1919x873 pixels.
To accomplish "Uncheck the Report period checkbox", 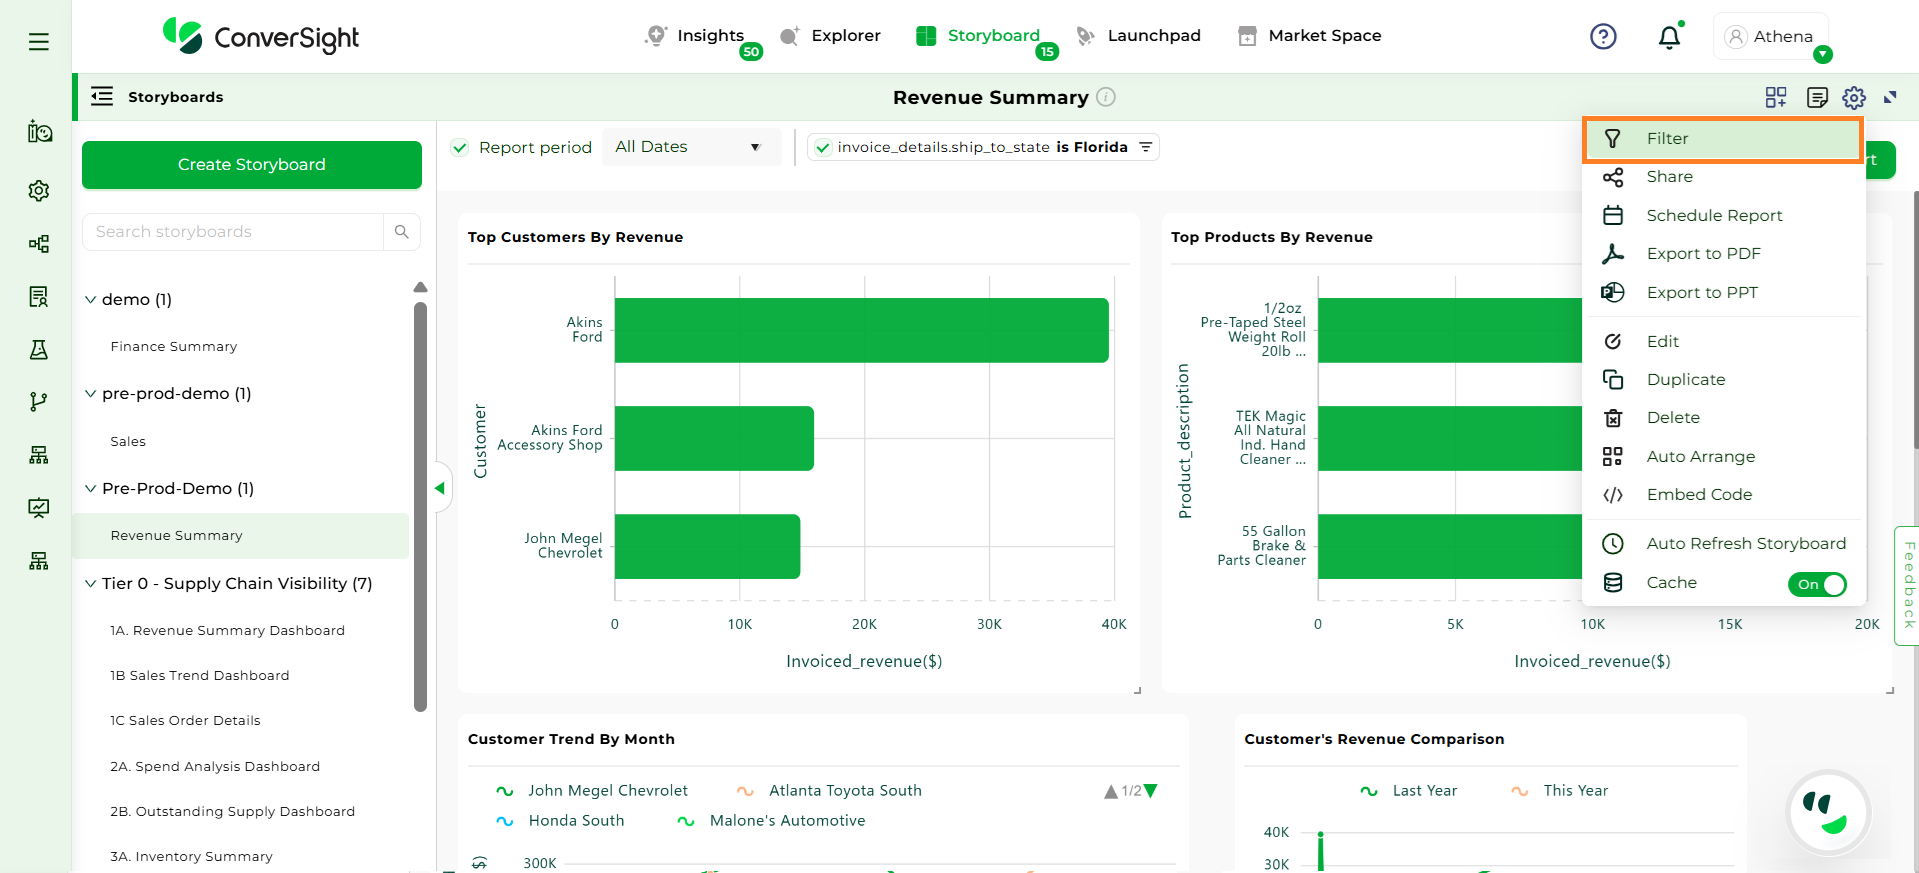I will (x=460, y=148).
